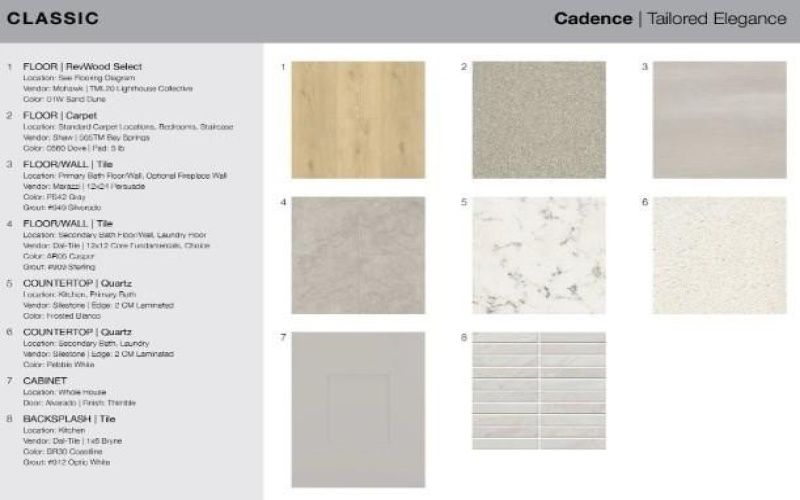
Task: Click the gray Persuade tile swatch numbered 3
Action: coord(720,119)
